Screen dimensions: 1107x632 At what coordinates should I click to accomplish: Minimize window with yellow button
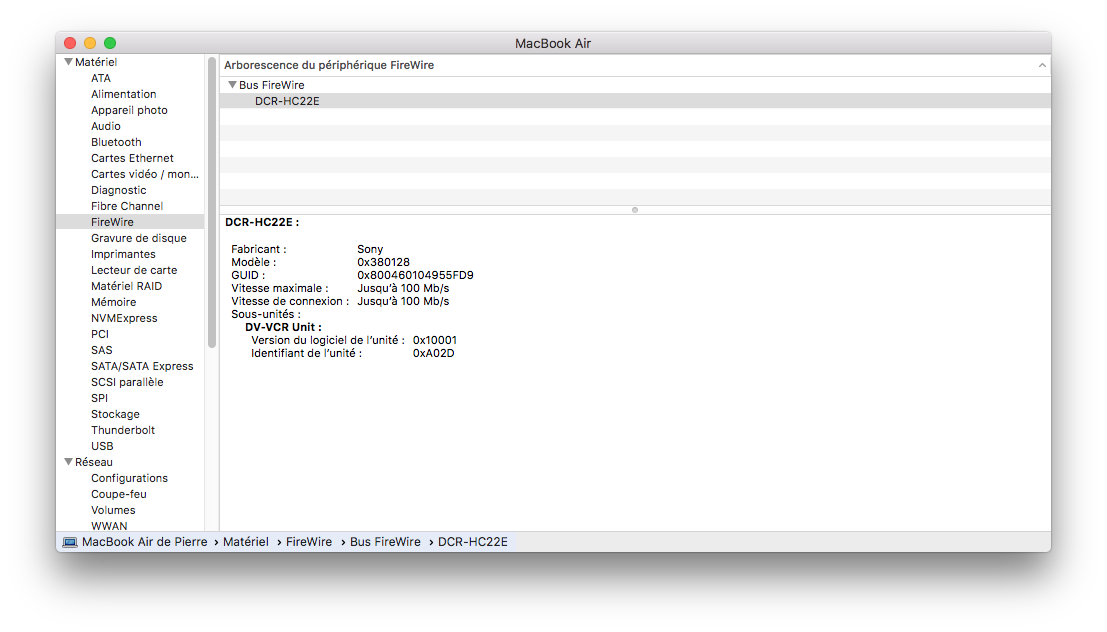[90, 43]
